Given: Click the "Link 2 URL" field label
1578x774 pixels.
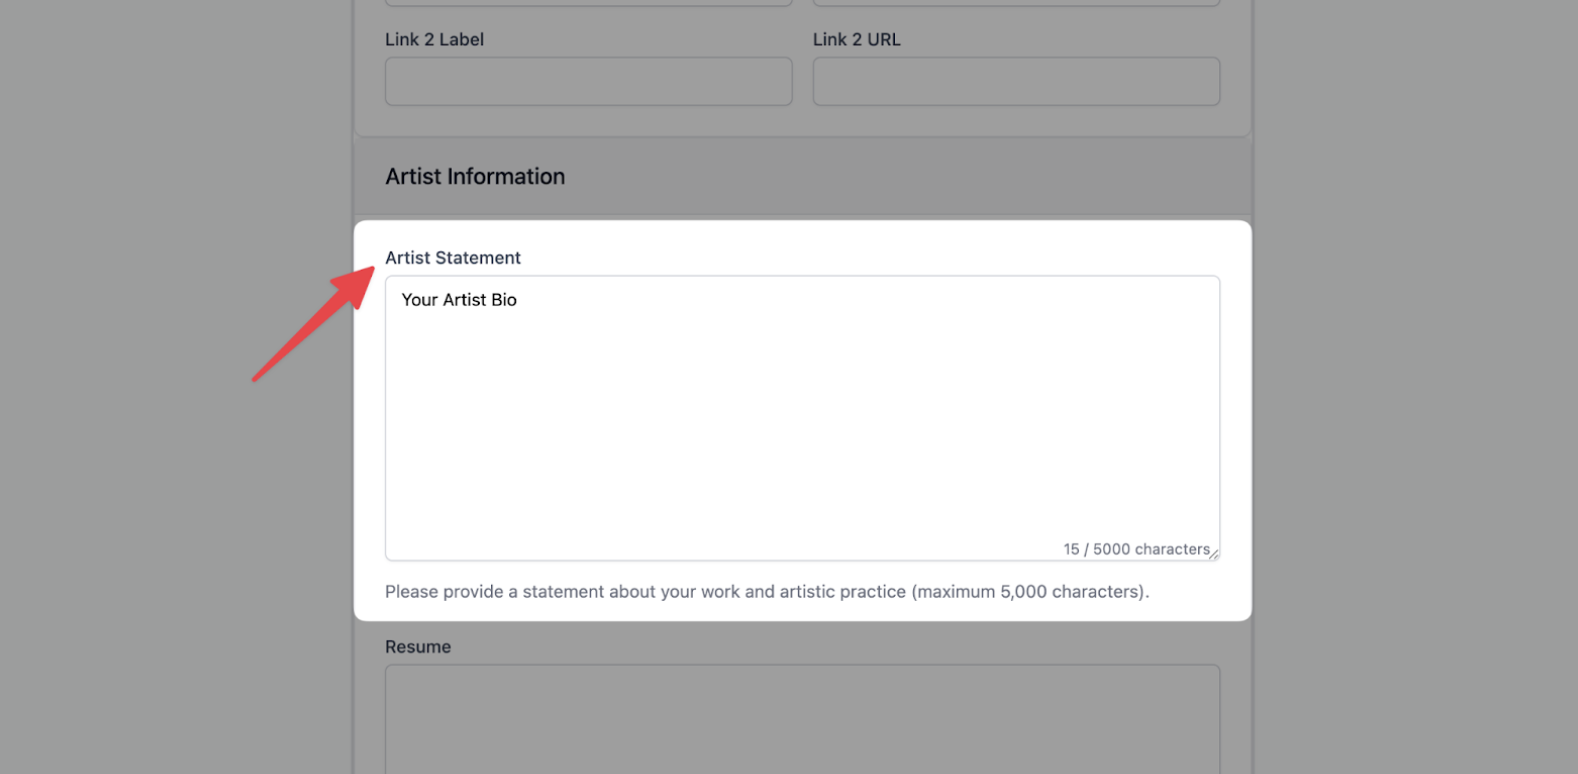Looking at the screenshot, I should [856, 40].
